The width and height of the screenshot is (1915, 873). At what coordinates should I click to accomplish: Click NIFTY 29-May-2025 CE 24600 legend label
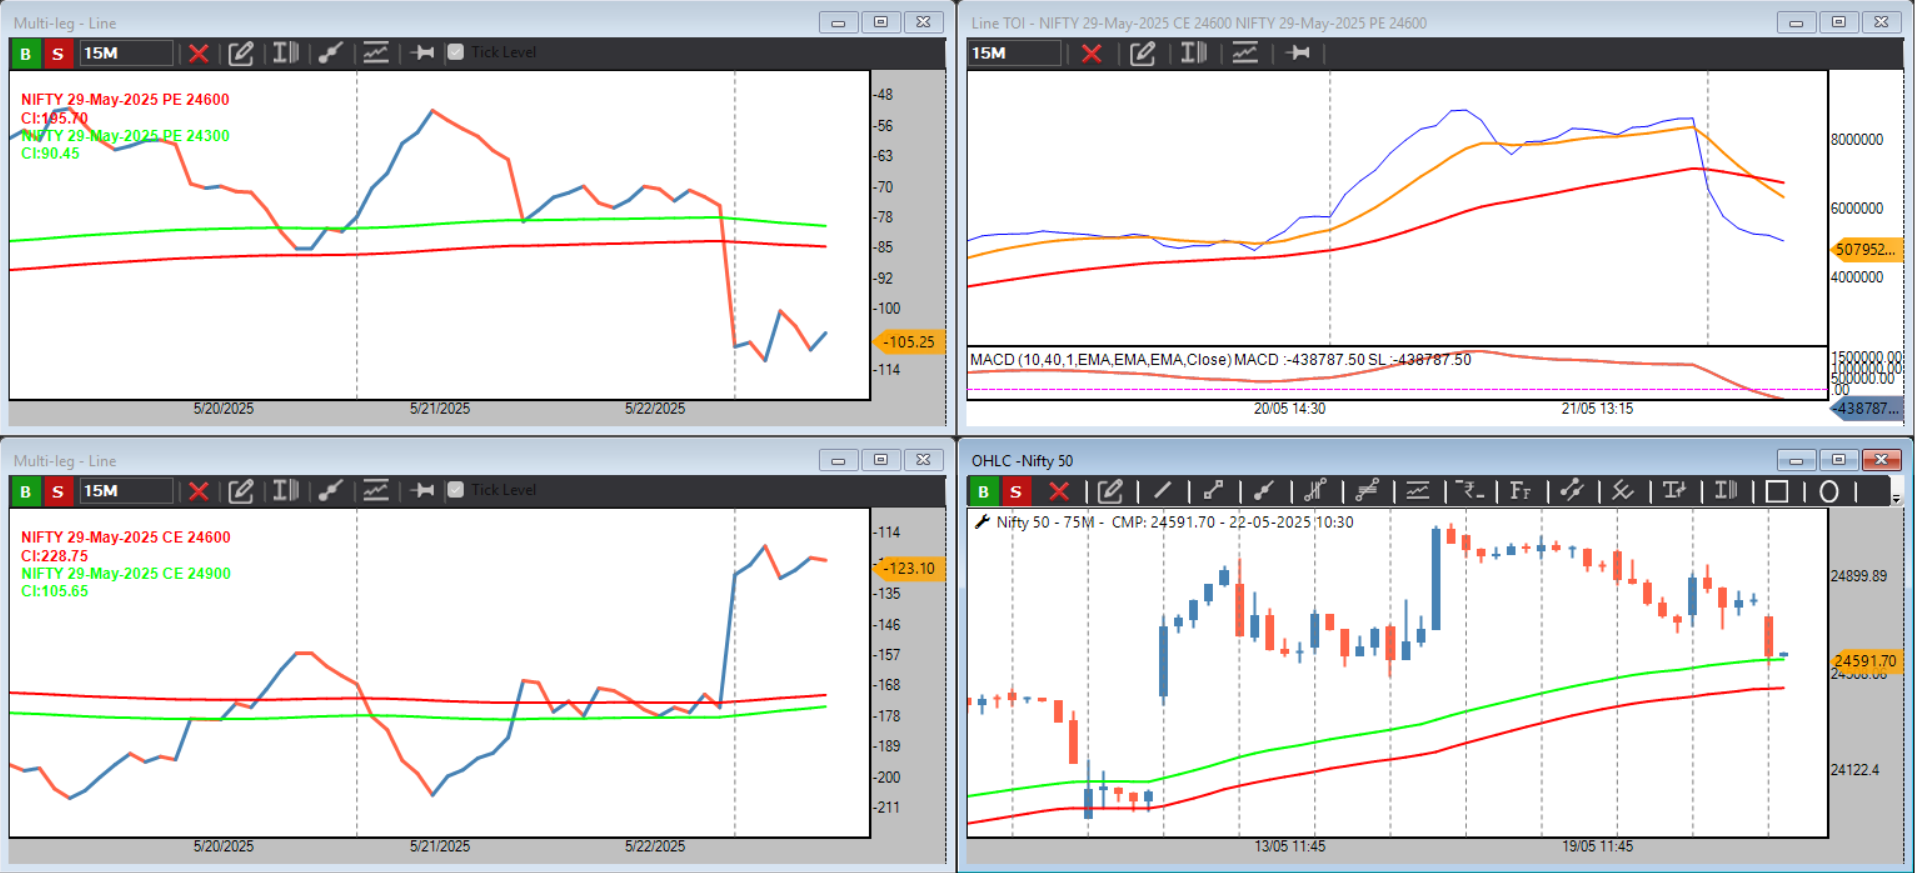click(126, 537)
